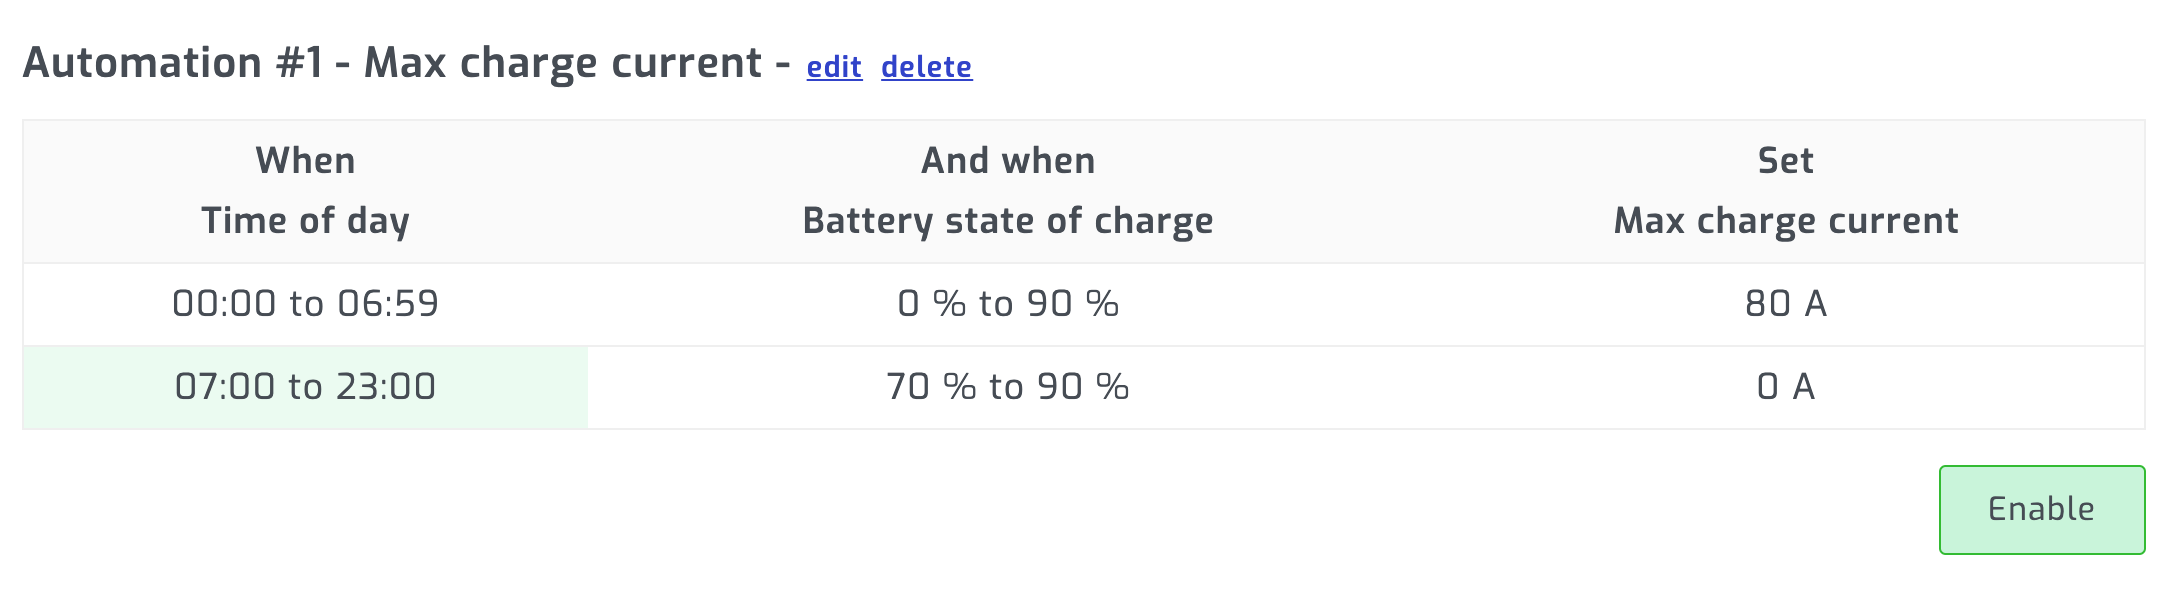Image resolution: width=2170 pixels, height=590 pixels.
Task: Click the 'When' header label
Action: click(305, 161)
